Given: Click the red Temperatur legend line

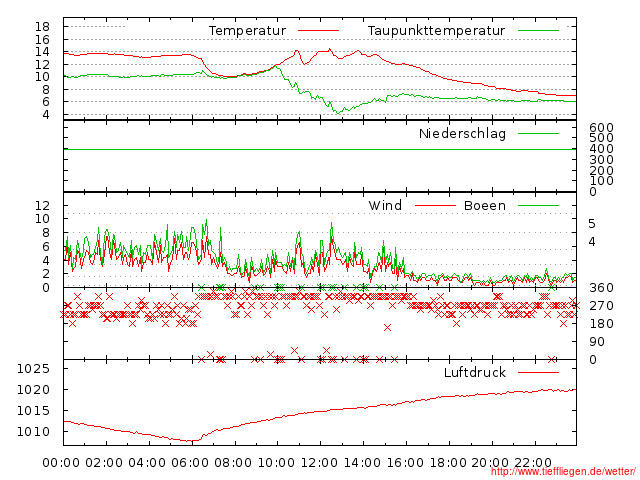Looking at the screenshot, I should click(318, 31).
